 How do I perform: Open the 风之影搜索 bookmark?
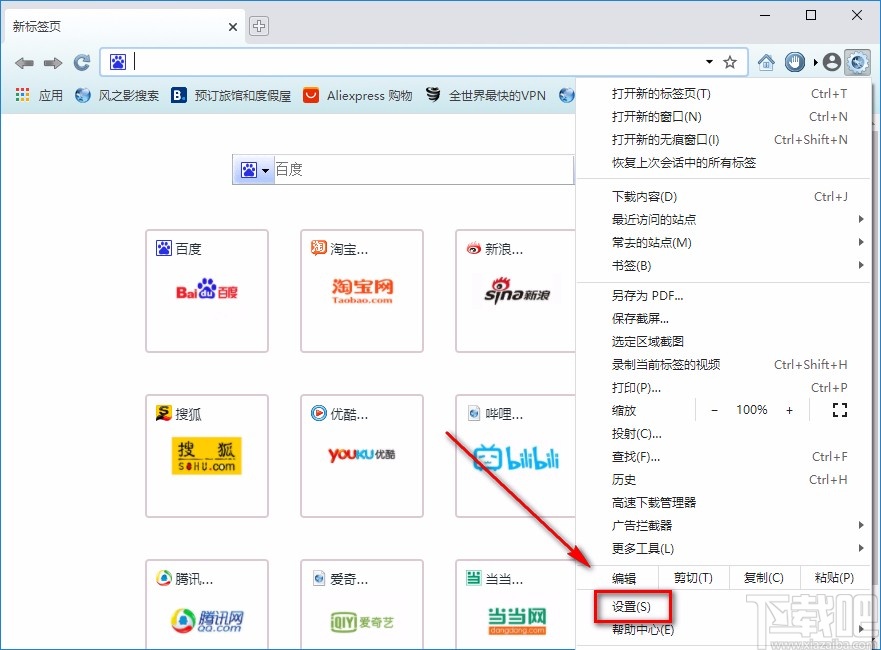point(117,96)
